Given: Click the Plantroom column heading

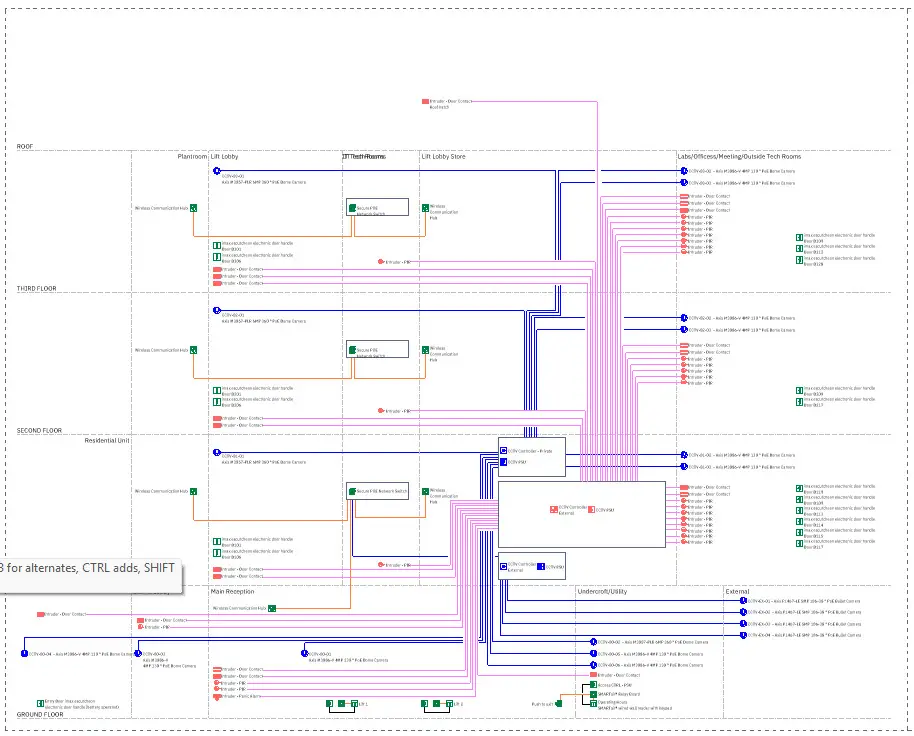Looking at the screenshot, I should tap(192, 157).
